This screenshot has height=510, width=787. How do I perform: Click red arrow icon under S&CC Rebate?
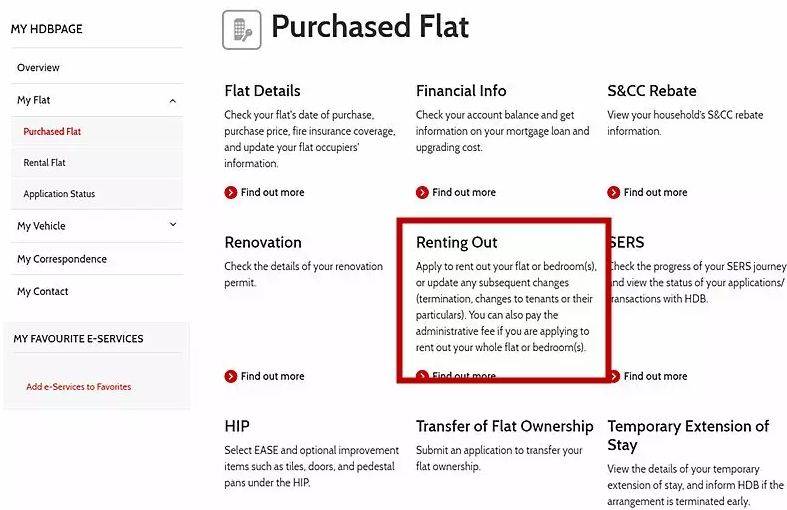614,192
